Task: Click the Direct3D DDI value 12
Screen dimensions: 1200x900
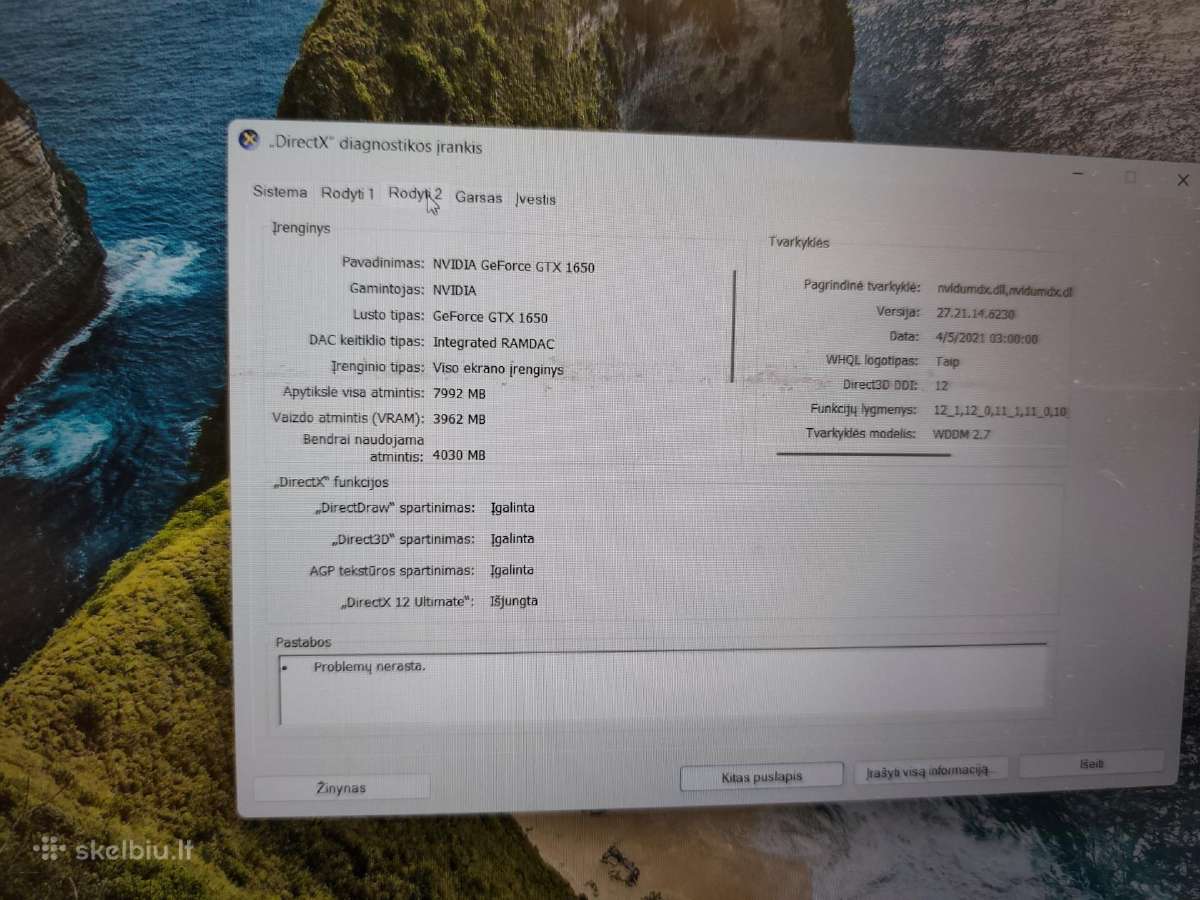Action: click(x=942, y=385)
